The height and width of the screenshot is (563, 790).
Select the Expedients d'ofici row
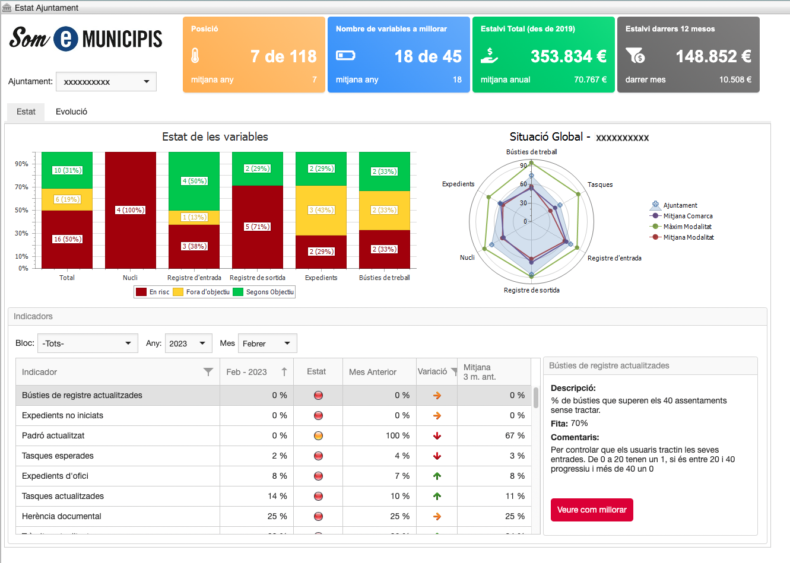(274, 476)
